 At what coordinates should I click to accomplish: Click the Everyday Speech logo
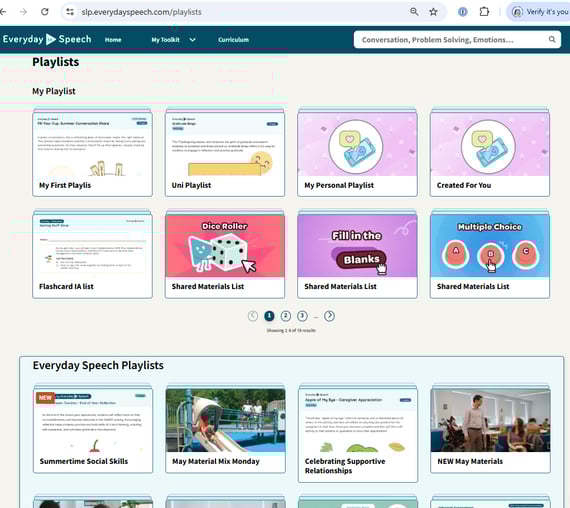(47, 39)
